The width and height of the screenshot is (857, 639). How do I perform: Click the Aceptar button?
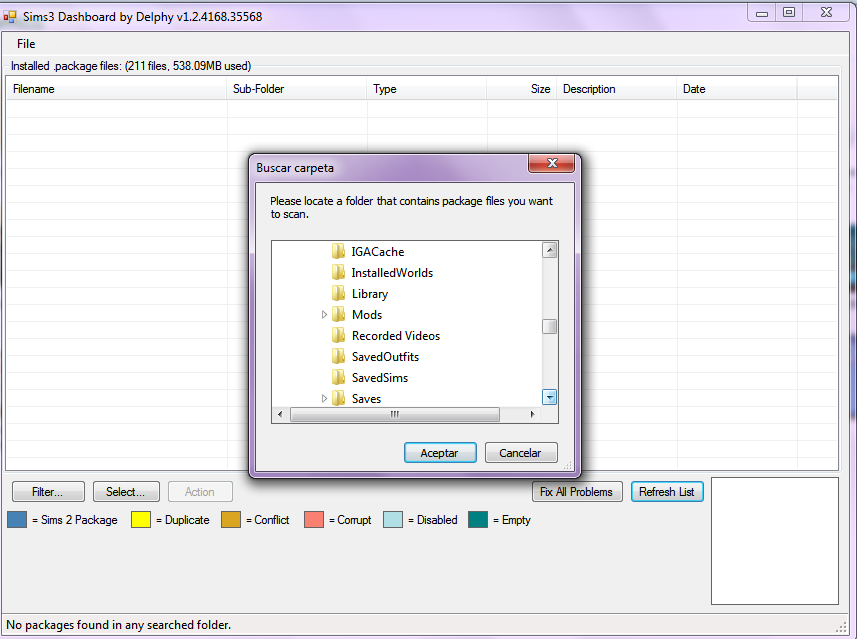pos(440,452)
